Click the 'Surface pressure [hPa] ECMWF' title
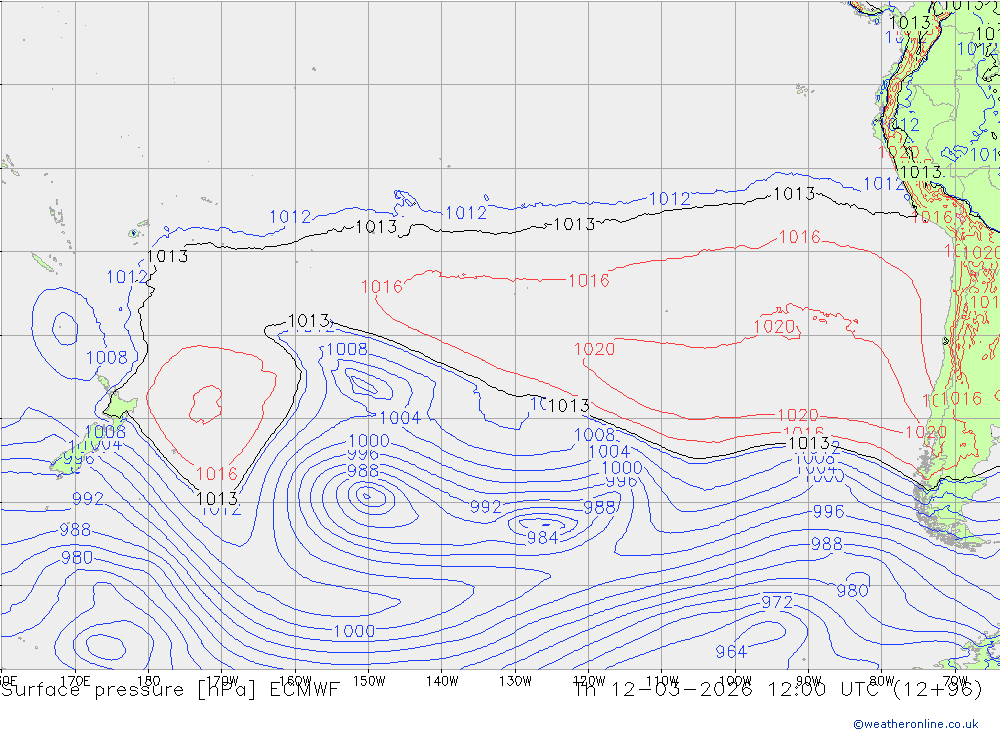Viewport: 1000px width, 733px height. [170, 690]
